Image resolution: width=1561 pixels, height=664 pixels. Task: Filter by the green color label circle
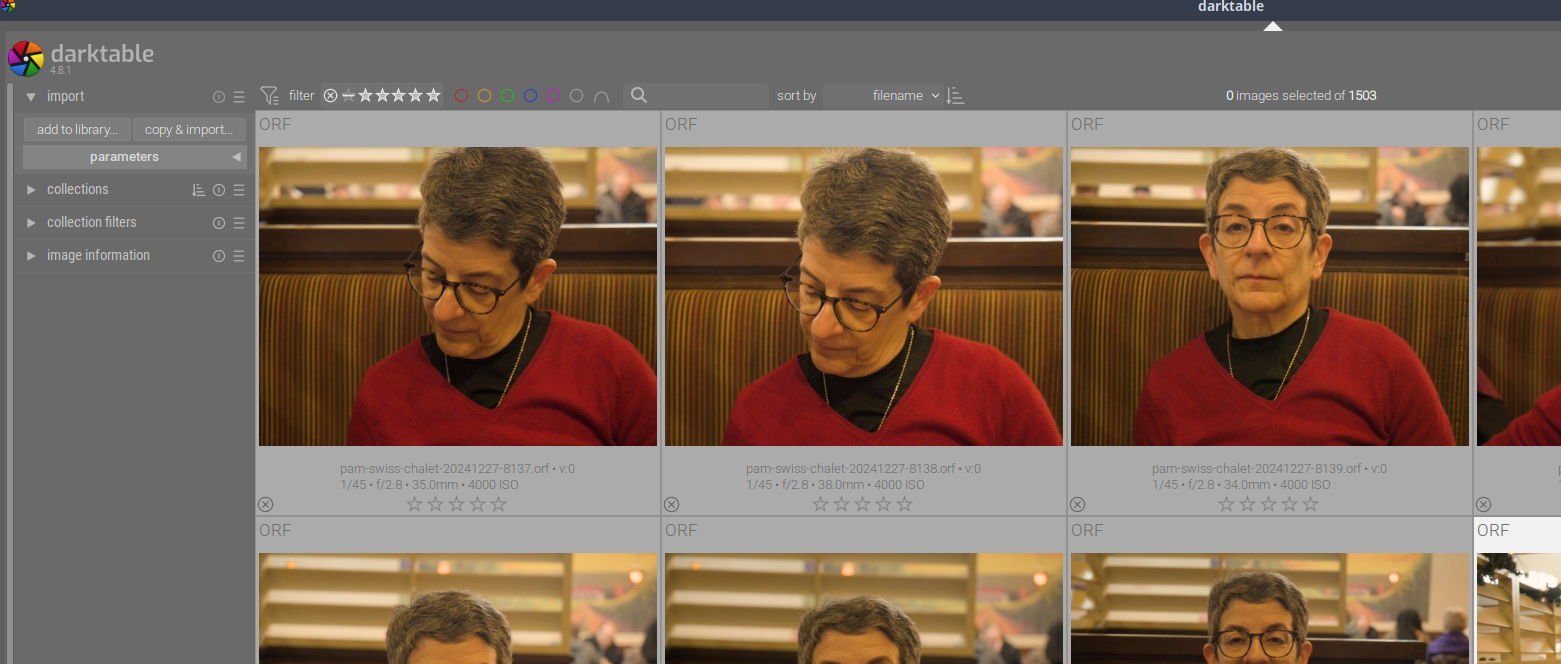[507, 95]
